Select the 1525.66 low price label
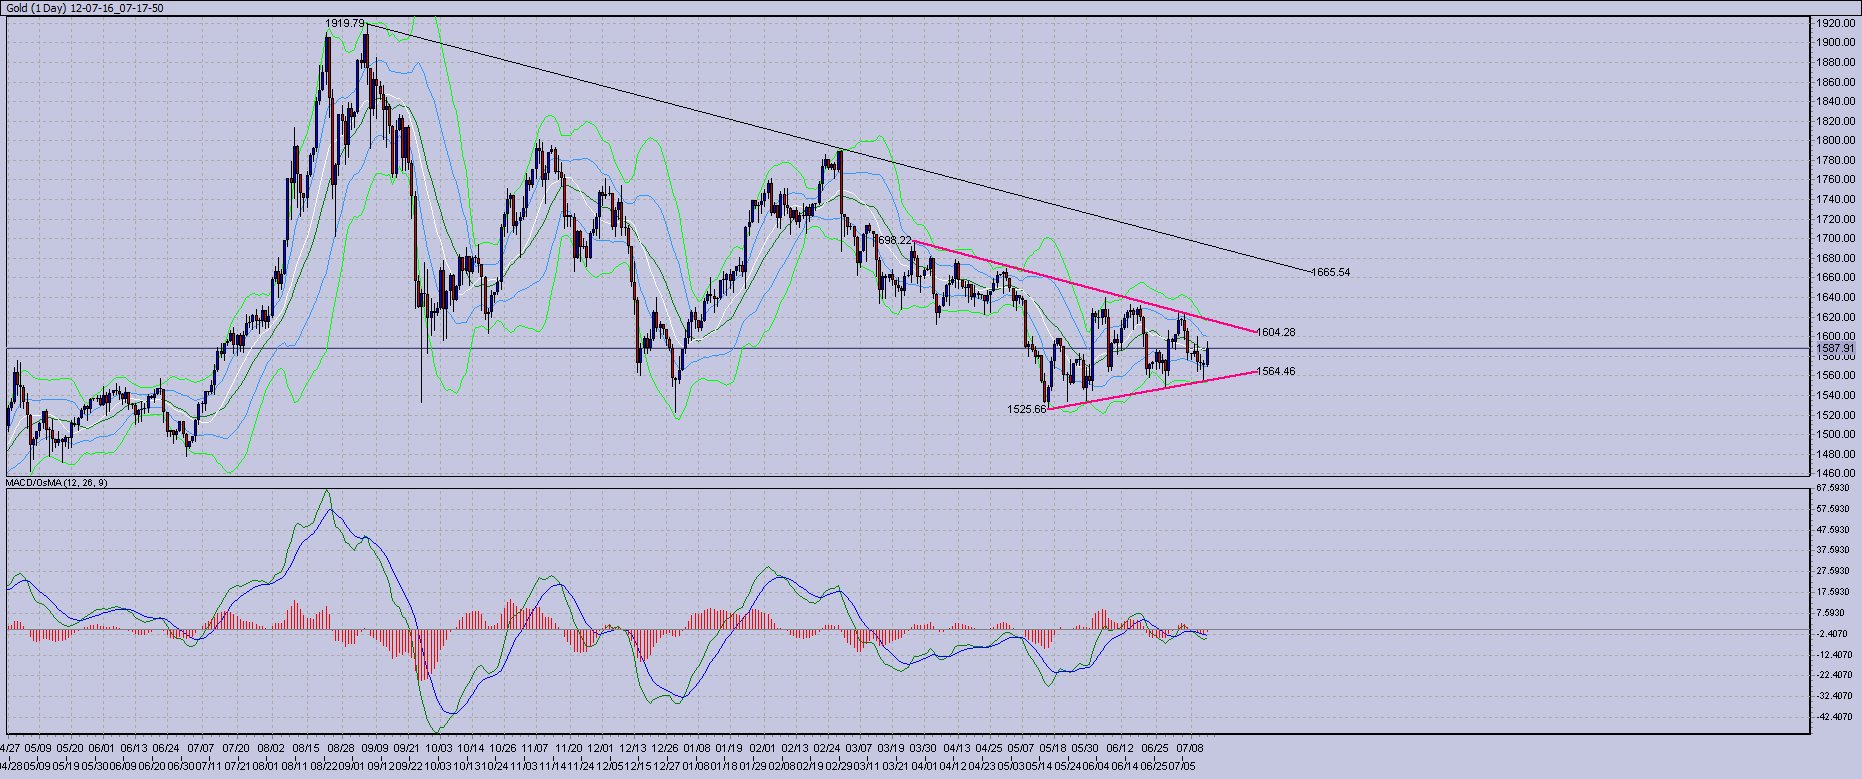The height and width of the screenshot is (779, 1862). coord(1027,409)
